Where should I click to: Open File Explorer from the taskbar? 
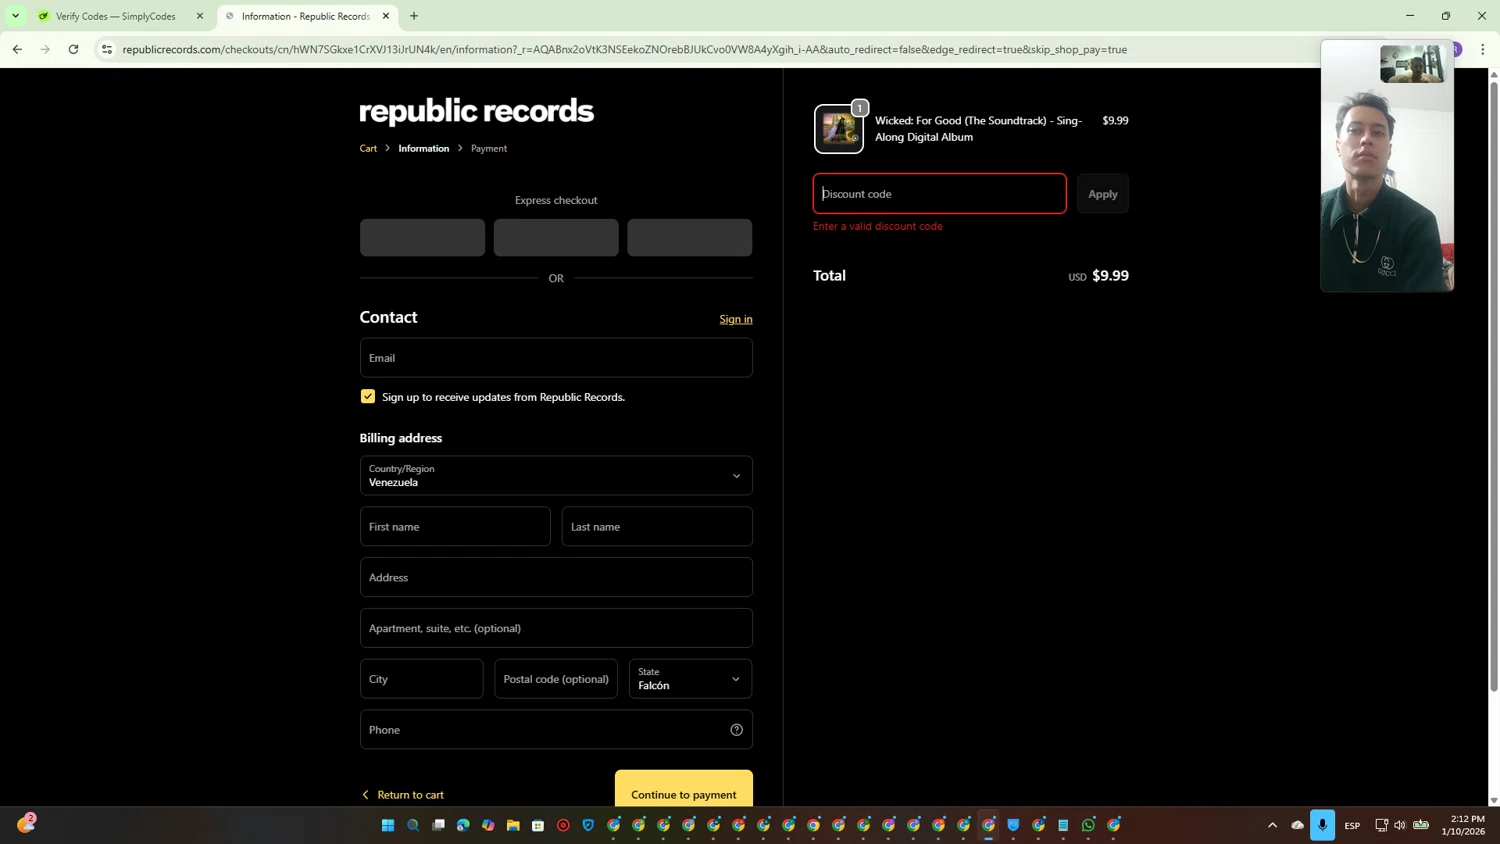pyautogui.click(x=513, y=825)
